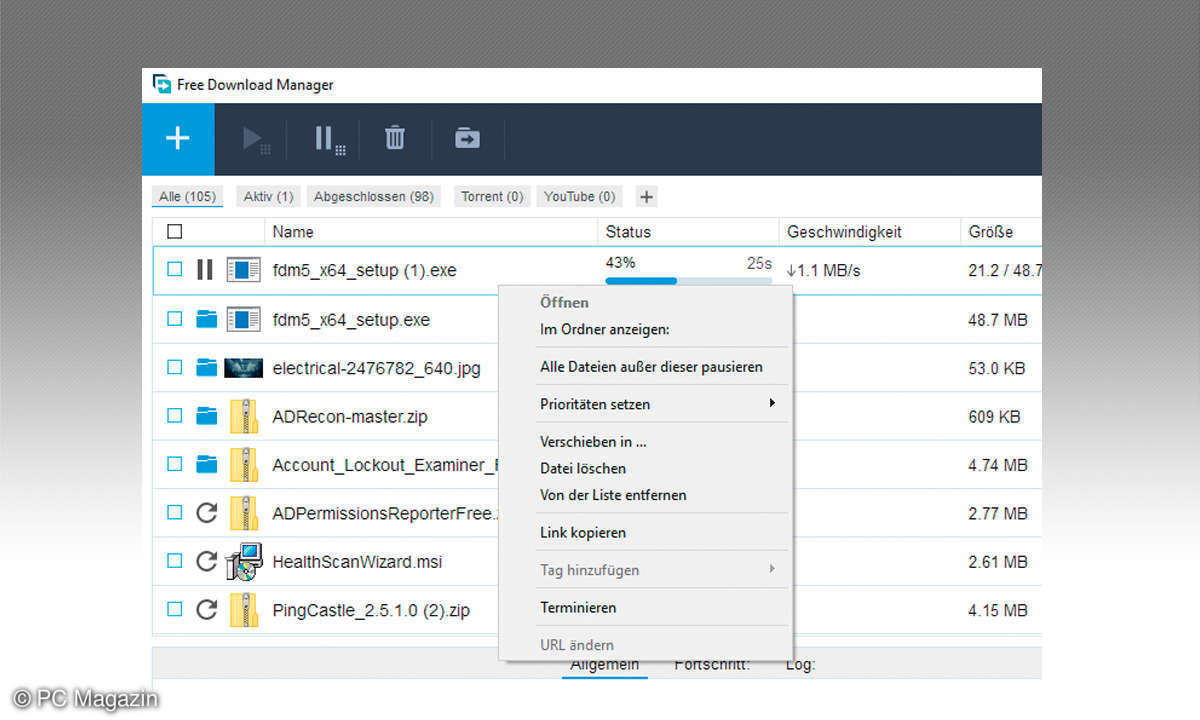Click the 1.1 MB/s speed value

click(824, 270)
